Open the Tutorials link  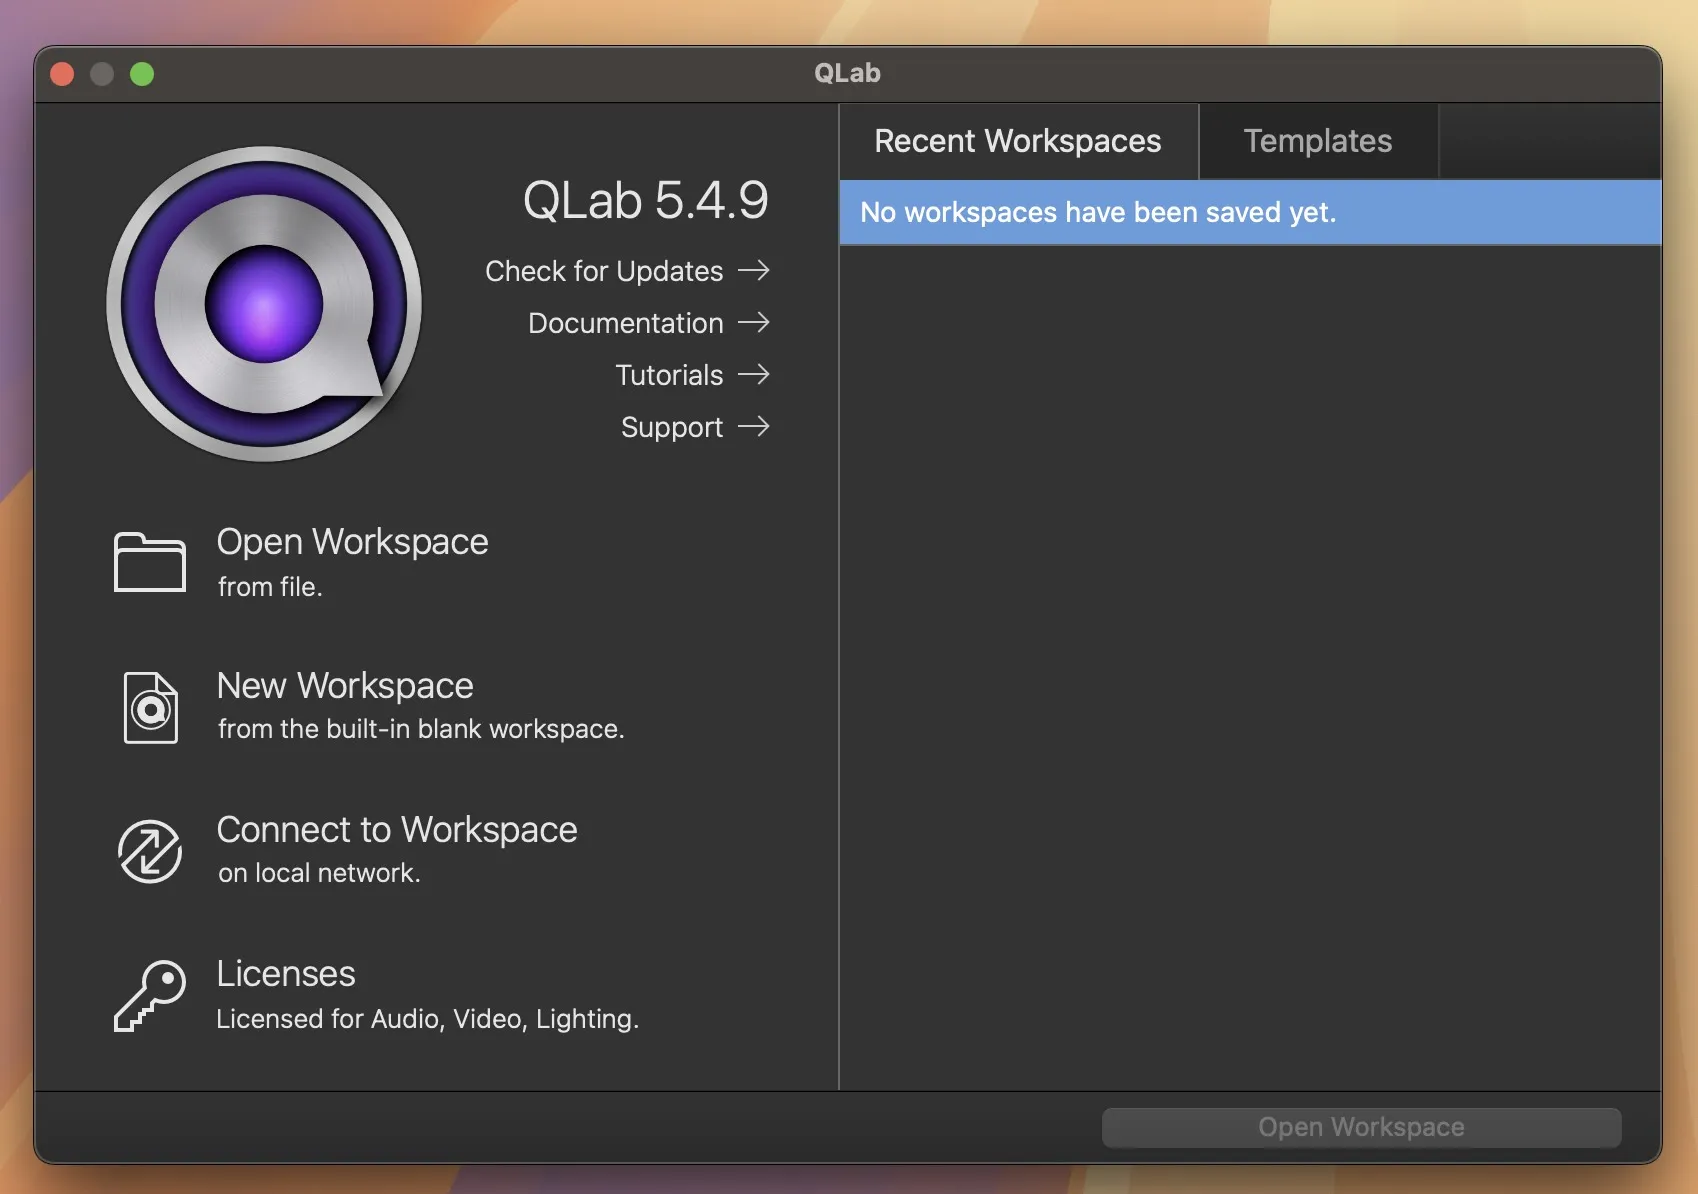(669, 375)
